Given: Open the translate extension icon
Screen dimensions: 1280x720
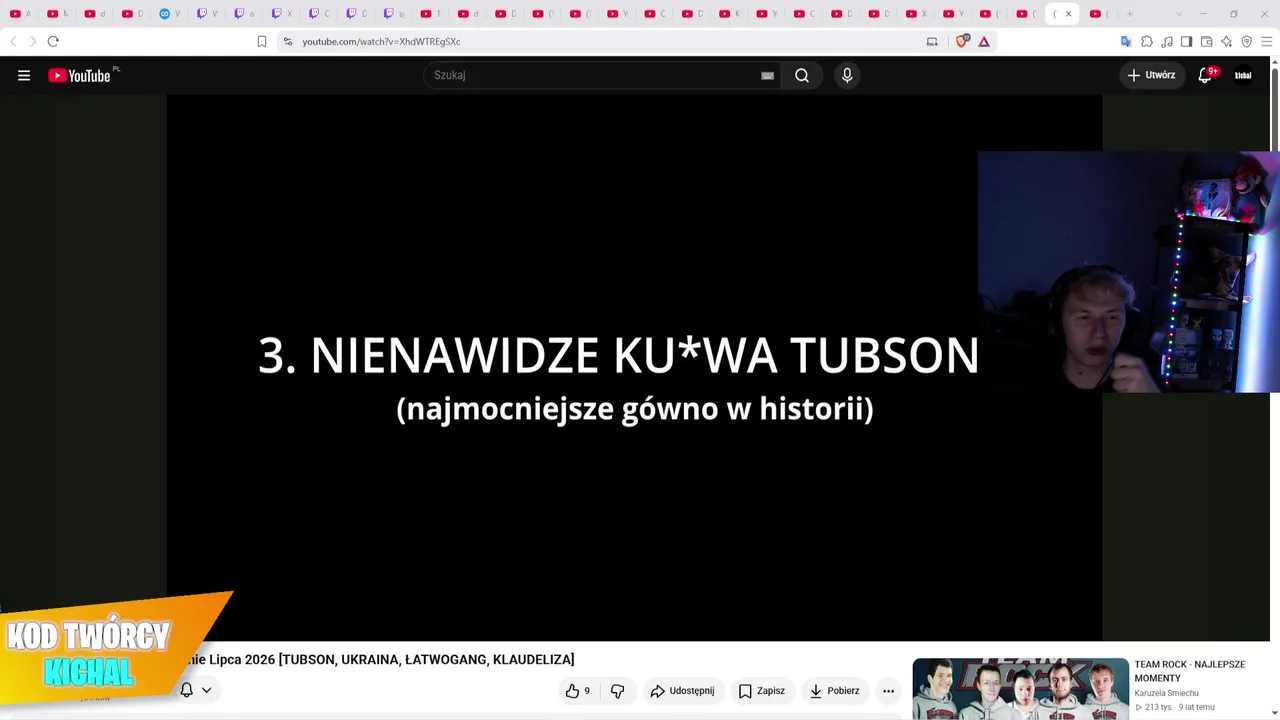Looking at the screenshot, I should (x=1126, y=41).
